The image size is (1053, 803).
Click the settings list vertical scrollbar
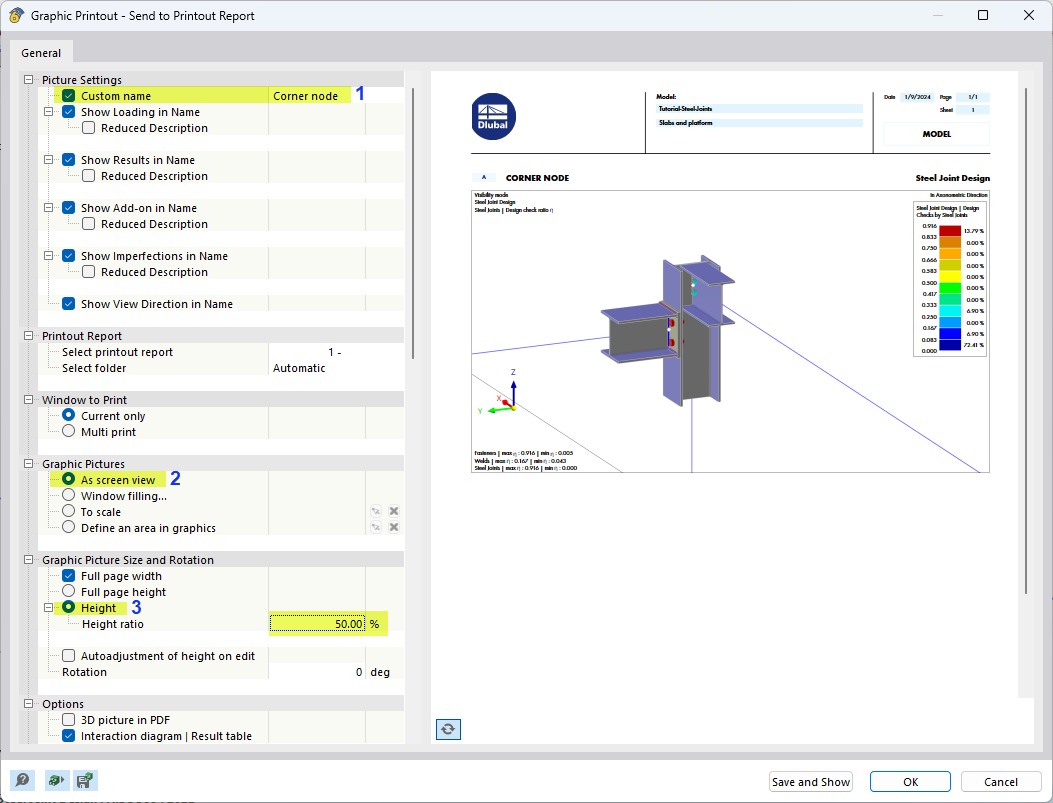(413, 223)
